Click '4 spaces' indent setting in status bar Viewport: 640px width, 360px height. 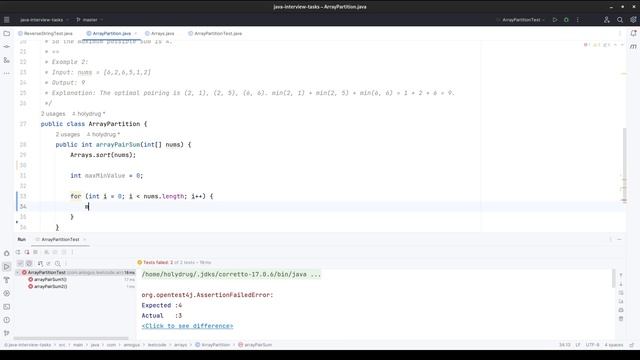point(613,345)
